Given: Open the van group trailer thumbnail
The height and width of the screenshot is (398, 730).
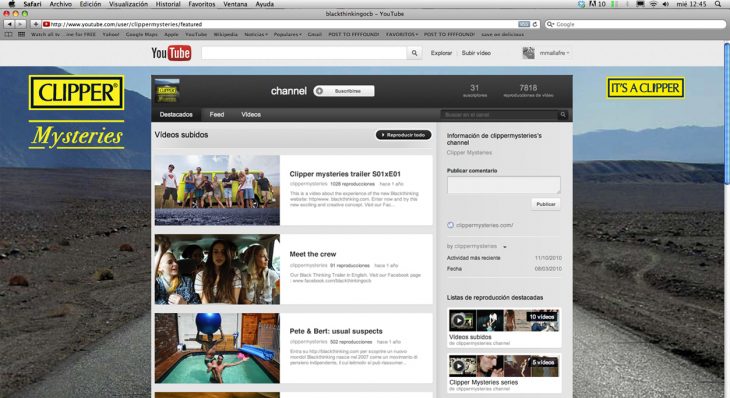Looking at the screenshot, I should (217, 190).
